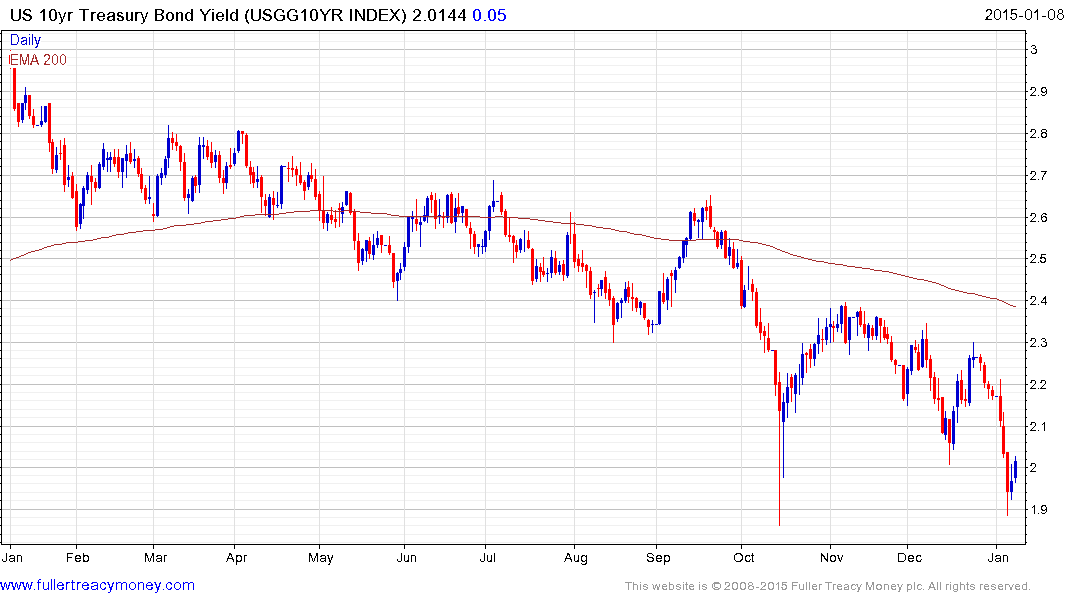The image size is (1075, 600).
Task: Click the 'Daily' interval label
Action: pos(25,40)
